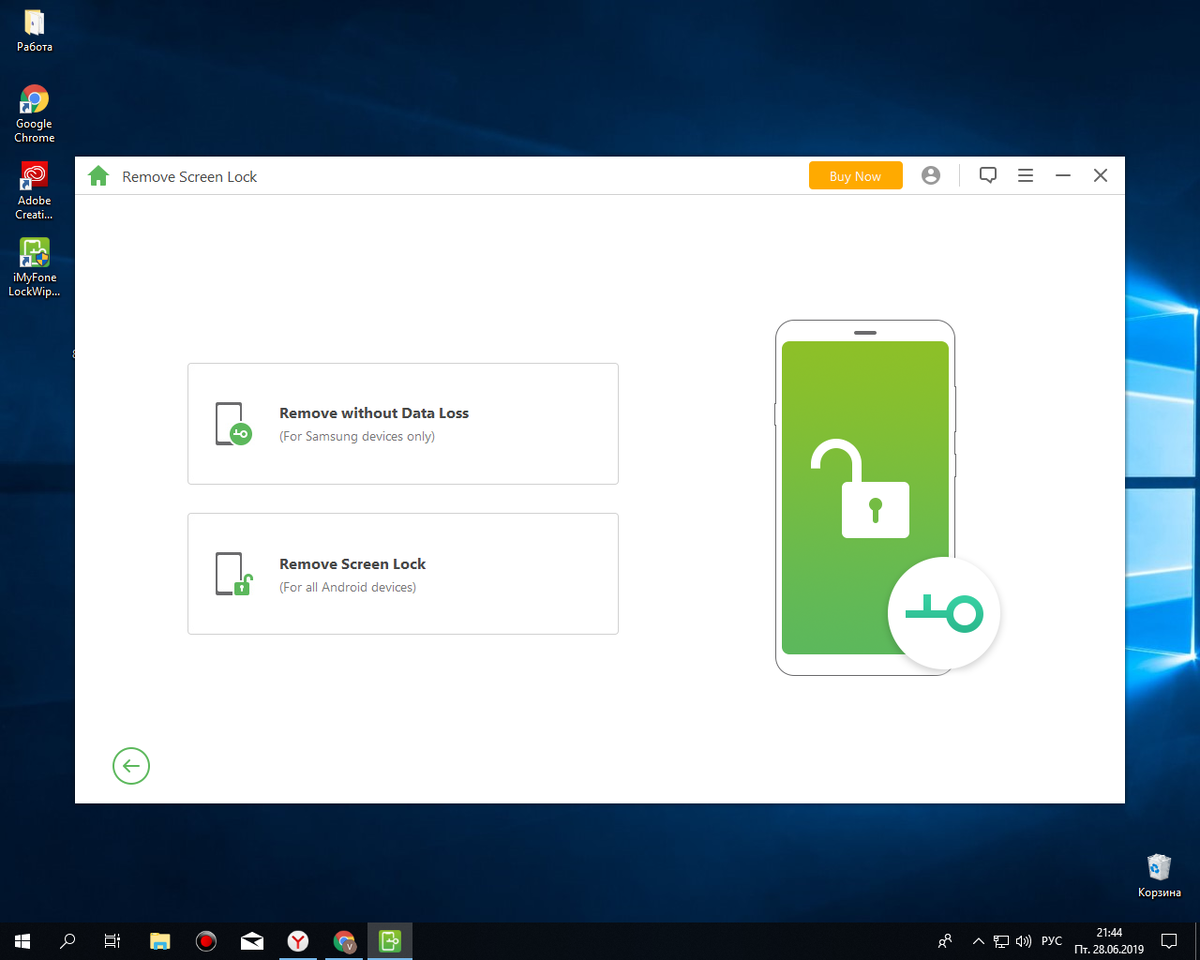Close the LockWiper window
The height and width of the screenshot is (960, 1200).
tap(1100, 176)
